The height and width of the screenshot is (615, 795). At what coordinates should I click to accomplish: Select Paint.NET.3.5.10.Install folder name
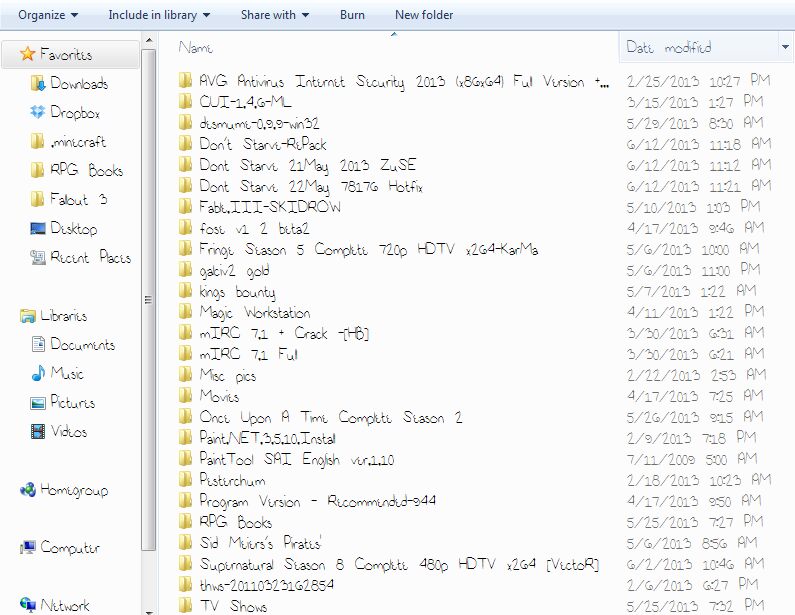point(267,438)
